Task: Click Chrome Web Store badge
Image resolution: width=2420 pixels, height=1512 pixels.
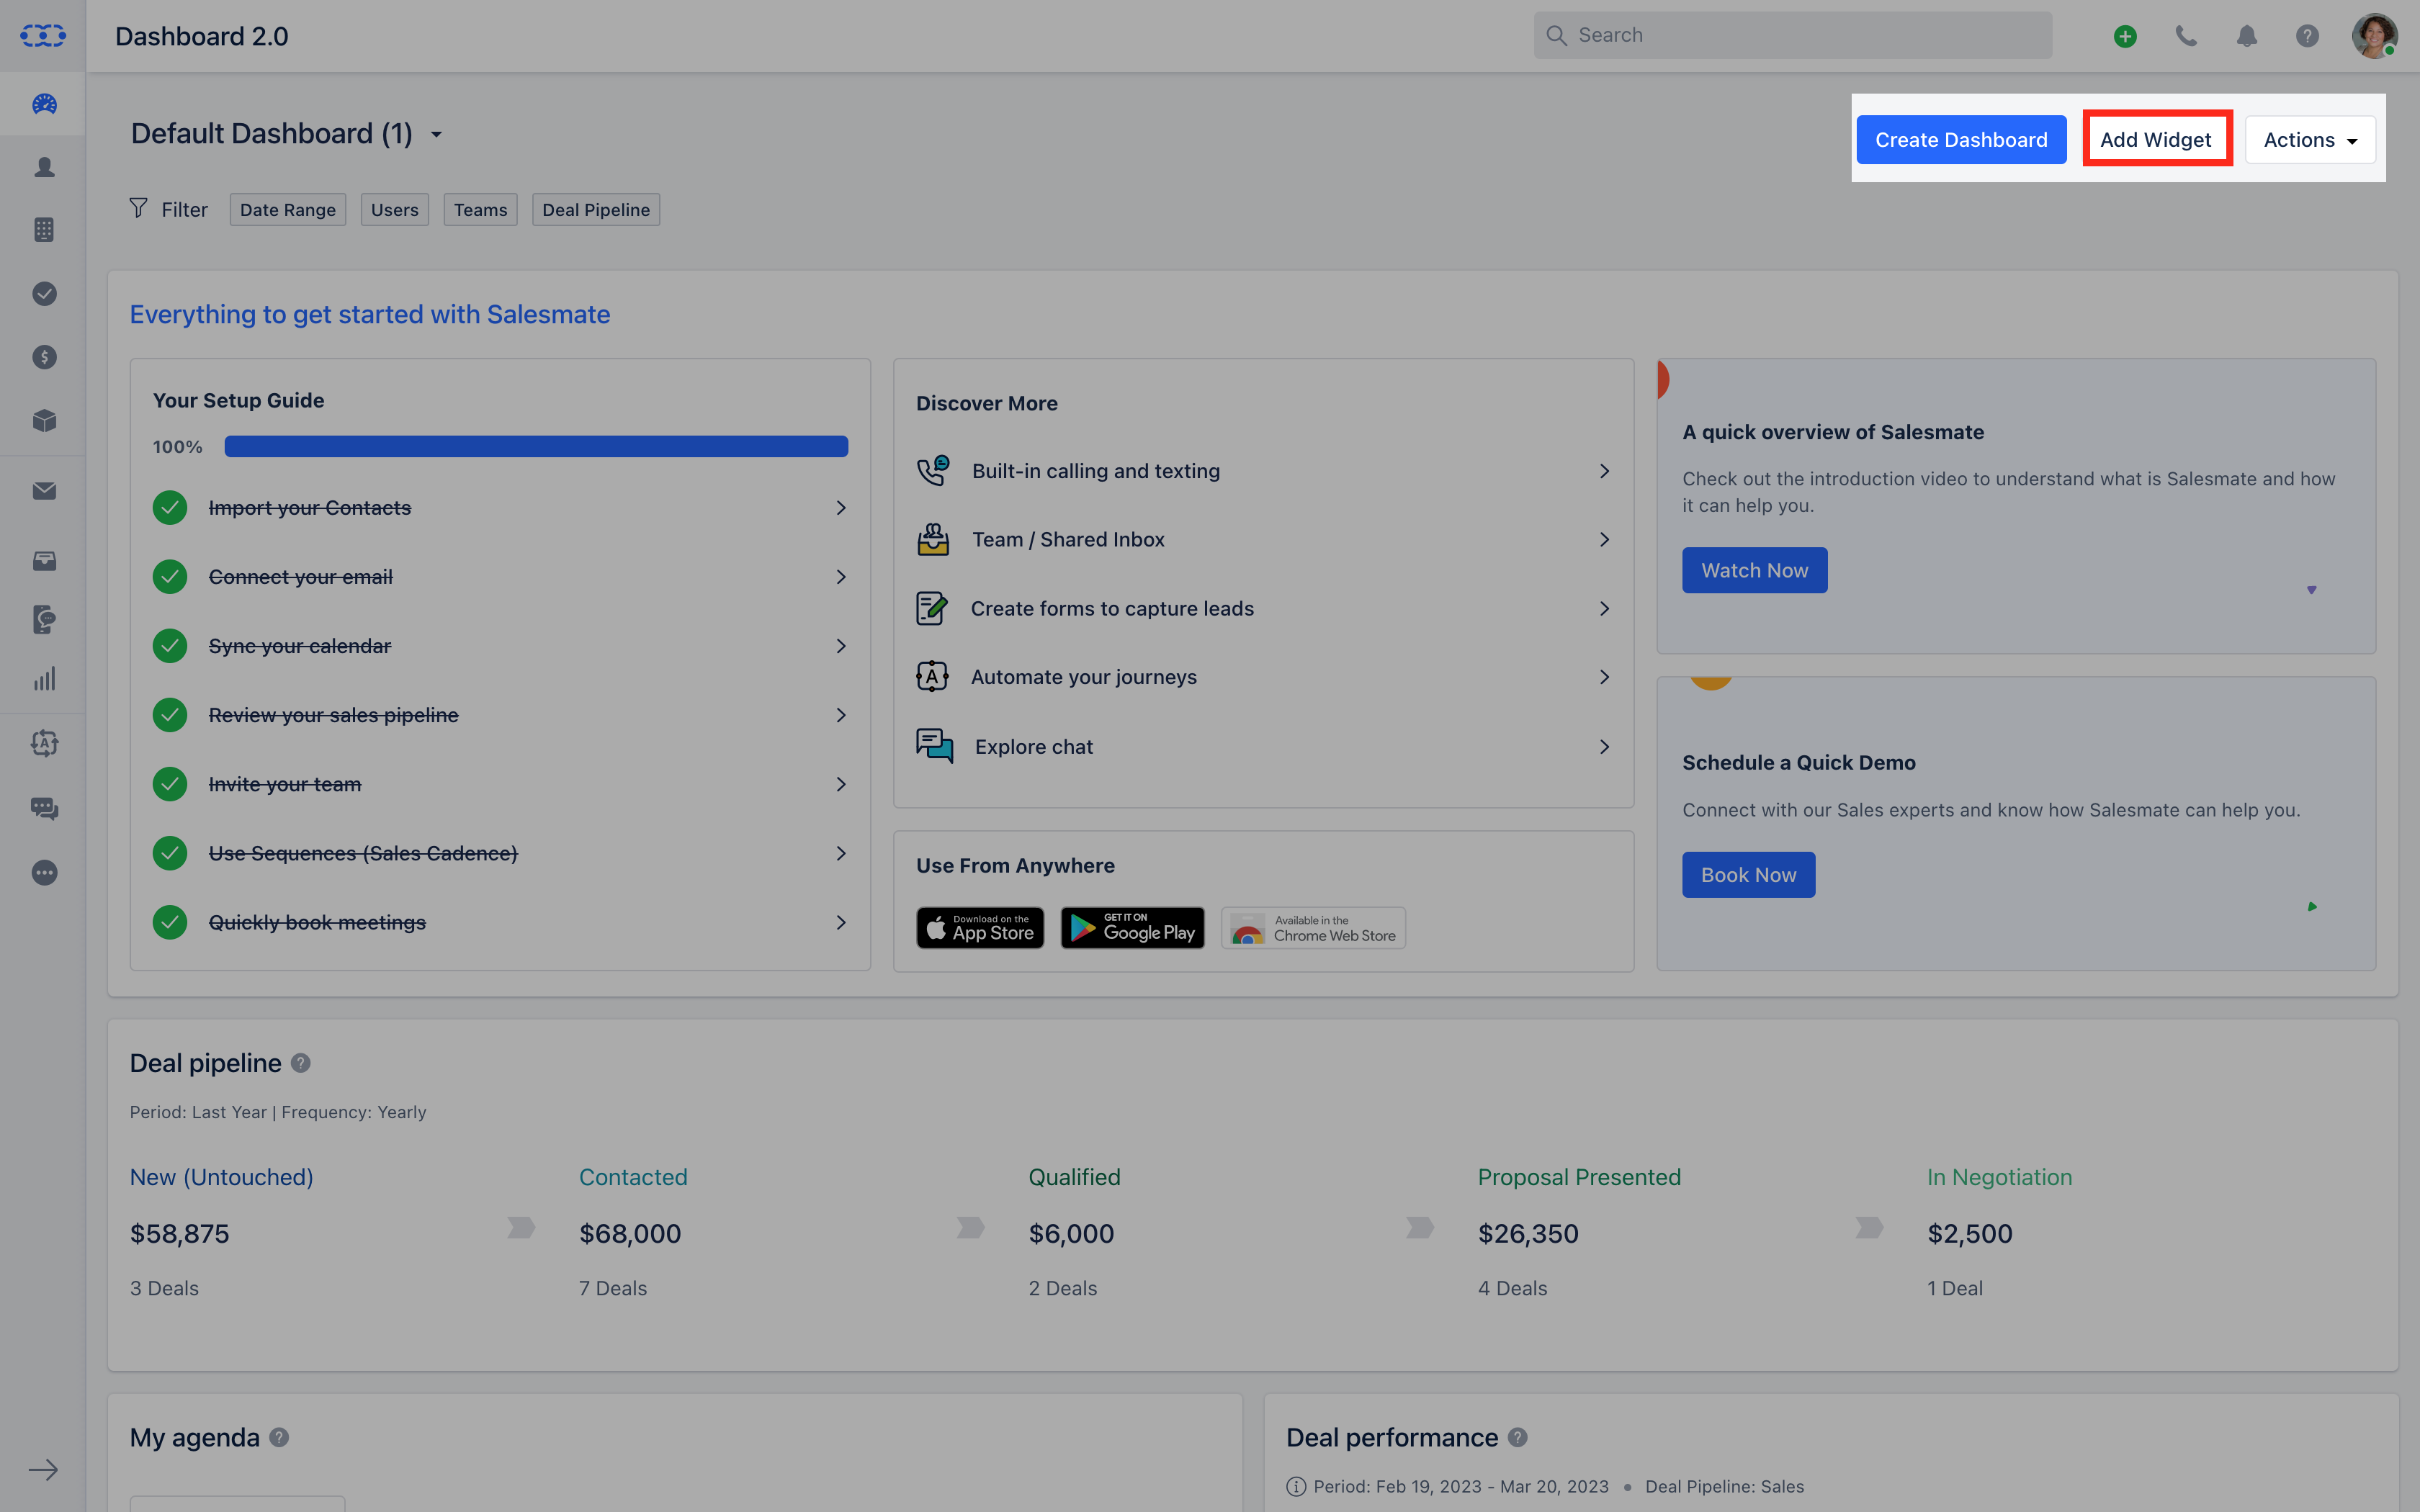Action: pos(1313,928)
